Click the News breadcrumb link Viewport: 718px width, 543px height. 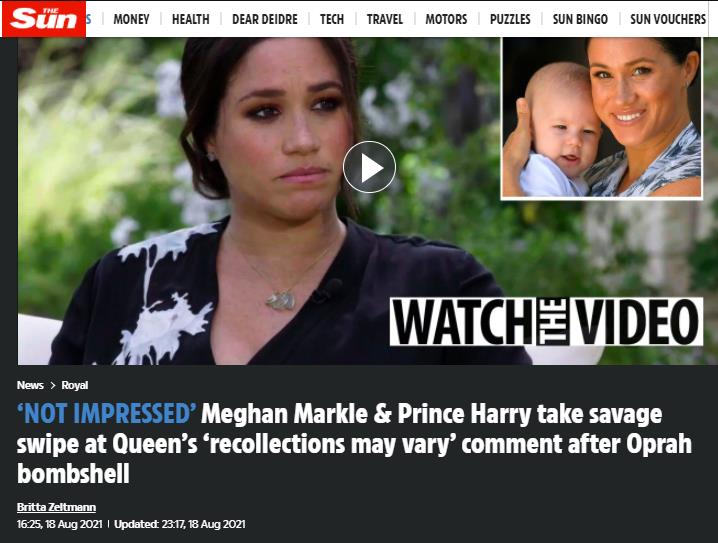point(30,385)
